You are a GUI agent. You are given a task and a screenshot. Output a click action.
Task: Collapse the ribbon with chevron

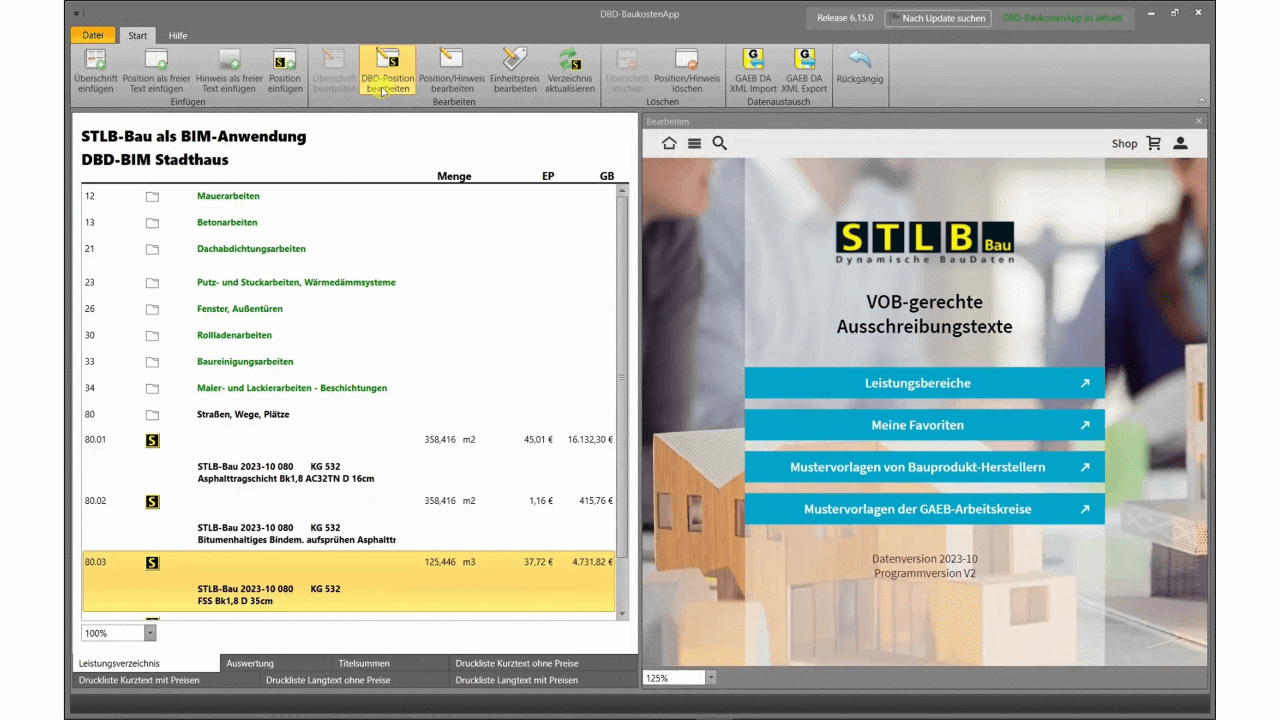pyautogui.click(x=1201, y=100)
